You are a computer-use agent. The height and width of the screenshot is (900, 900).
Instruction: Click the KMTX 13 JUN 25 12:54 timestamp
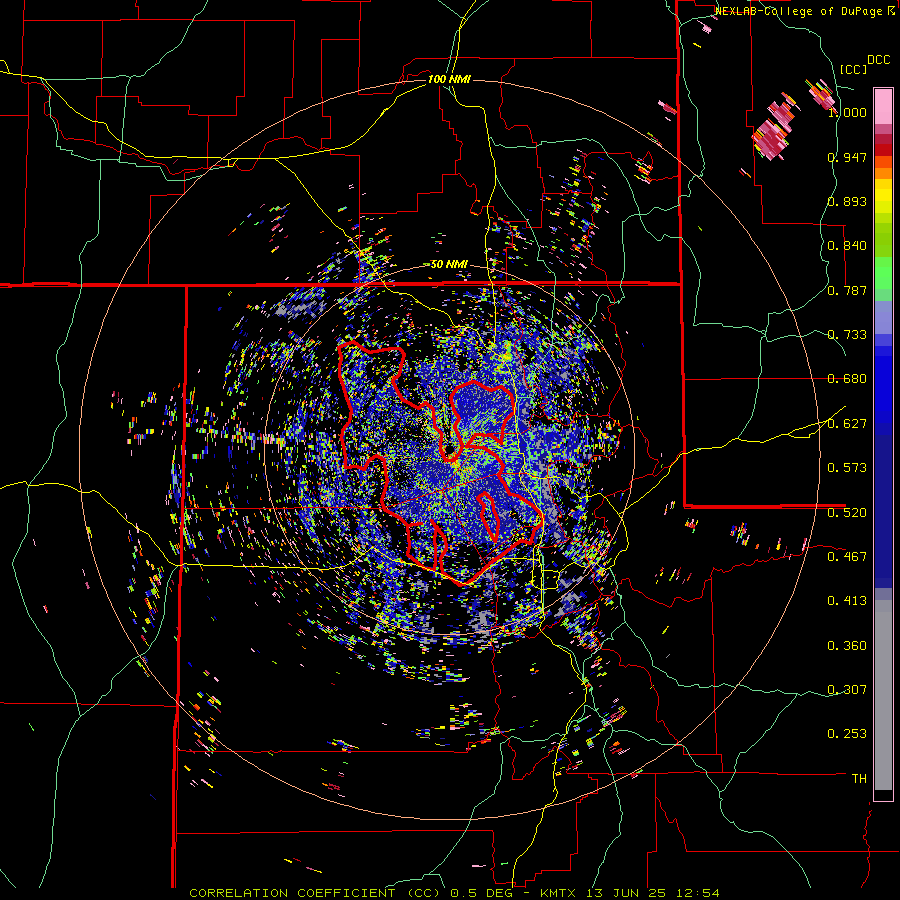(630, 893)
